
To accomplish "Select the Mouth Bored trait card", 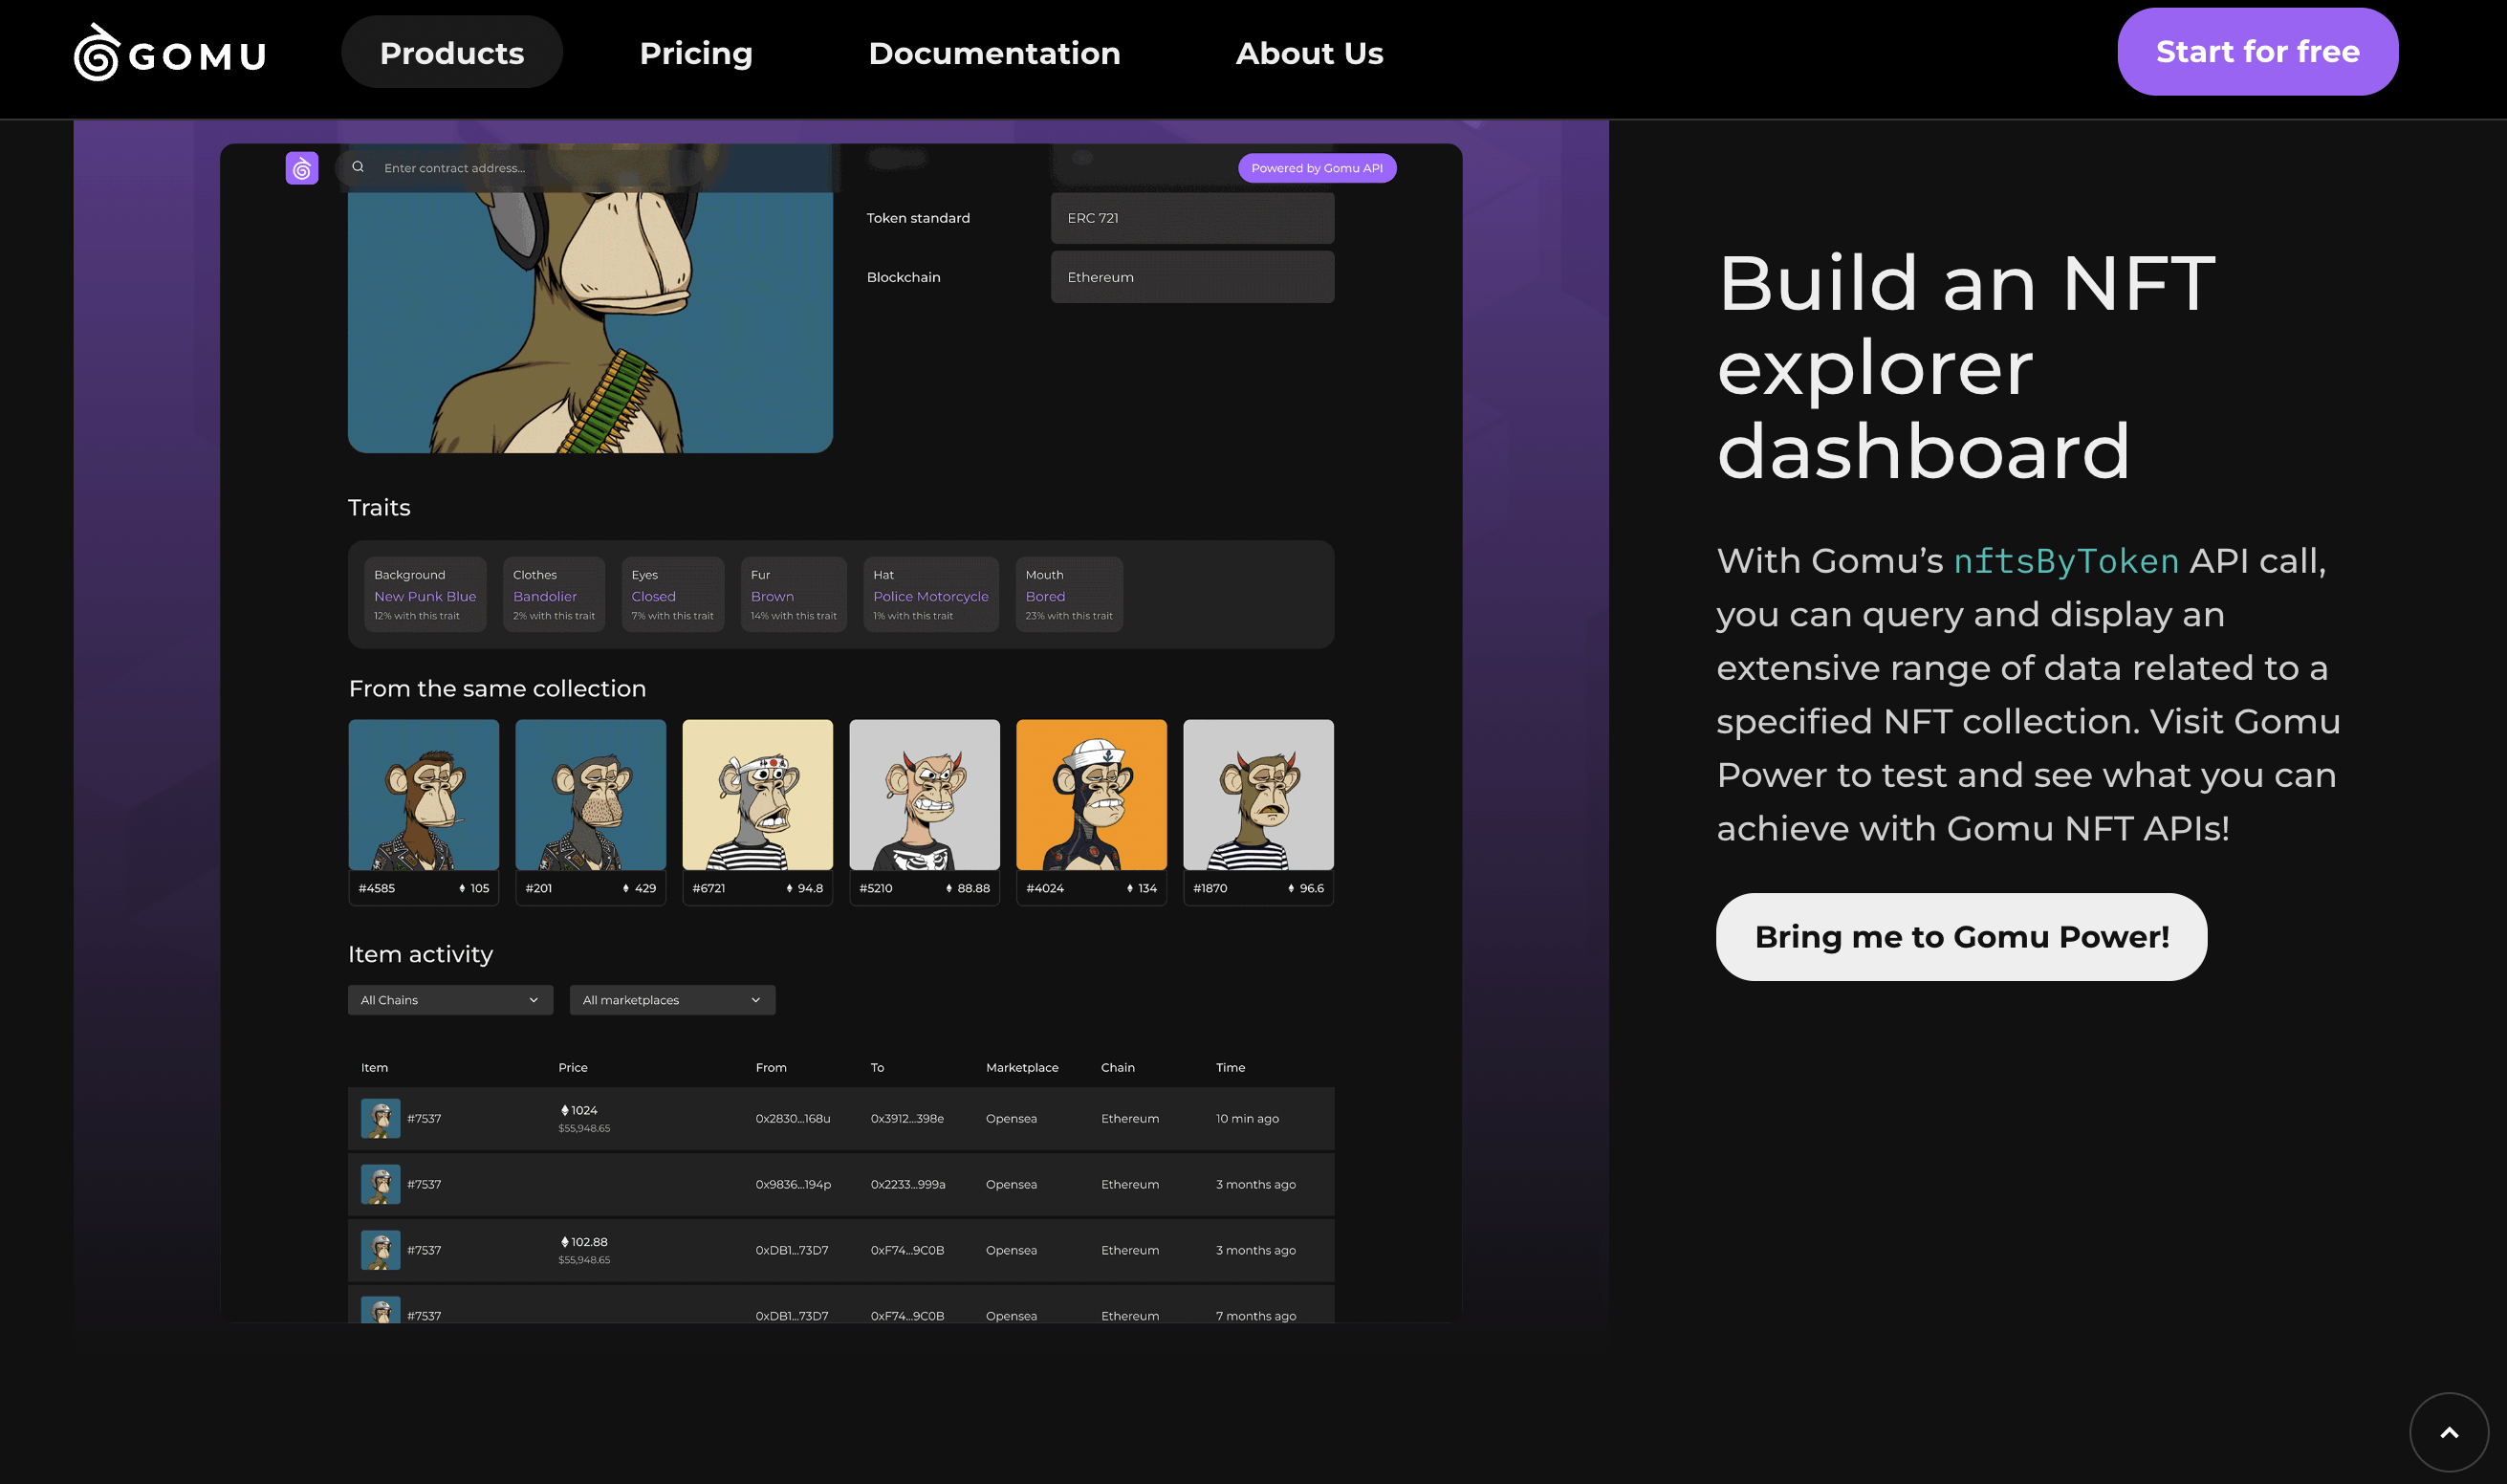I will [x=1069, y=594].
